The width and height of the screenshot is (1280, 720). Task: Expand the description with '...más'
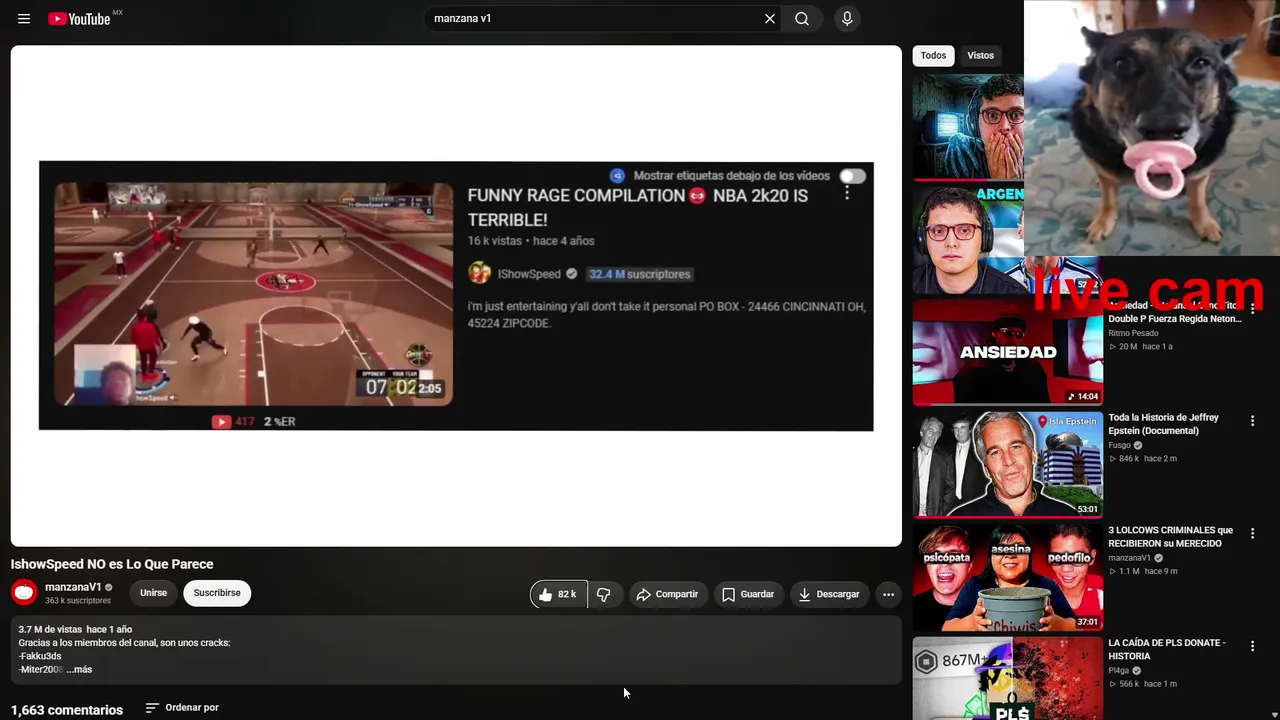[x=79, y=669]
